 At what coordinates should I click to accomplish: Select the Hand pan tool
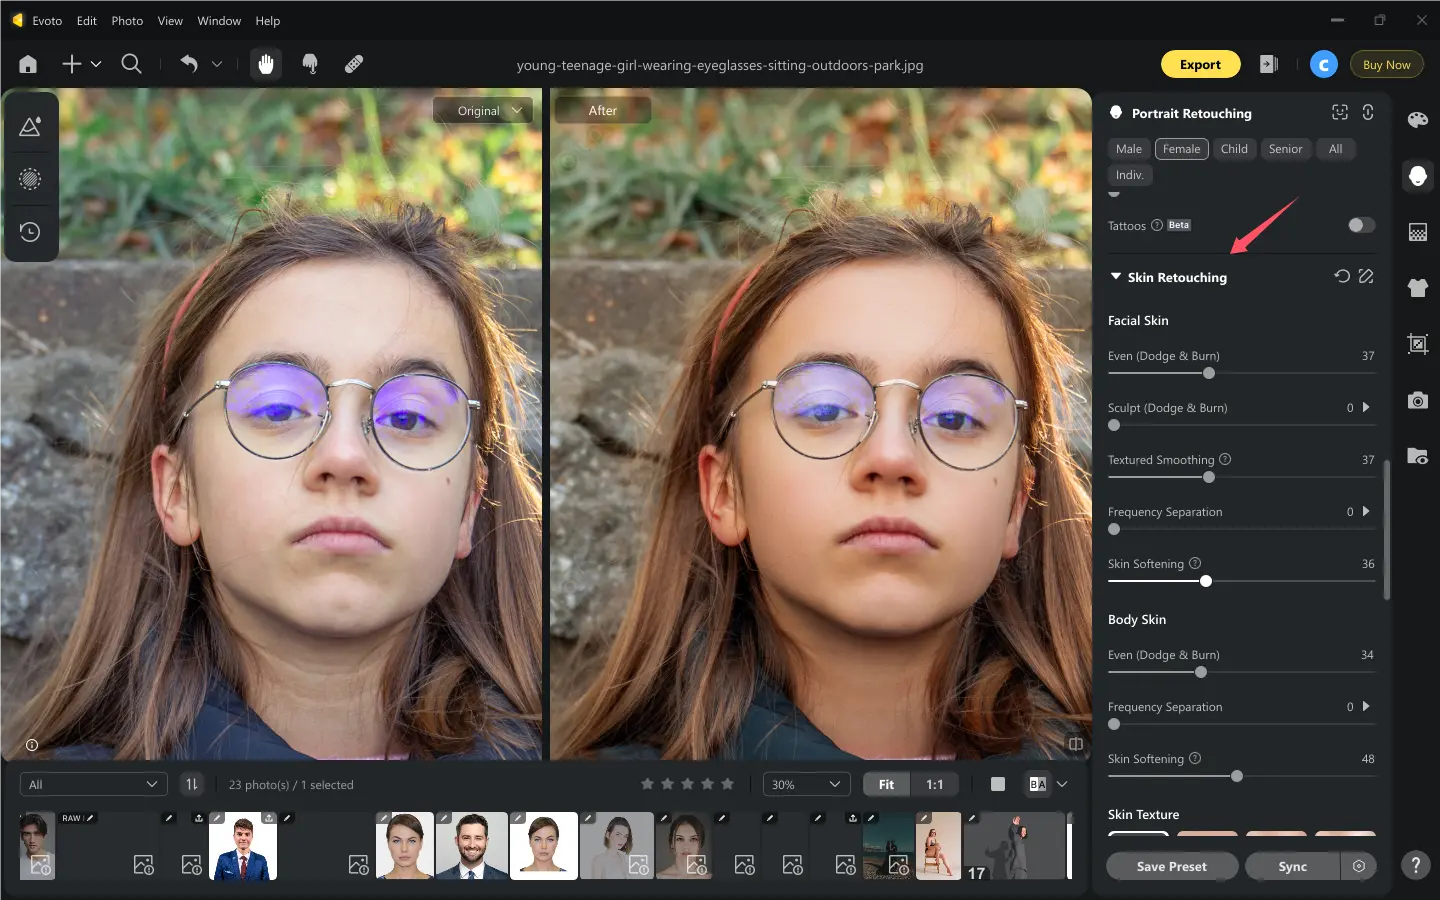click(266, 64)
